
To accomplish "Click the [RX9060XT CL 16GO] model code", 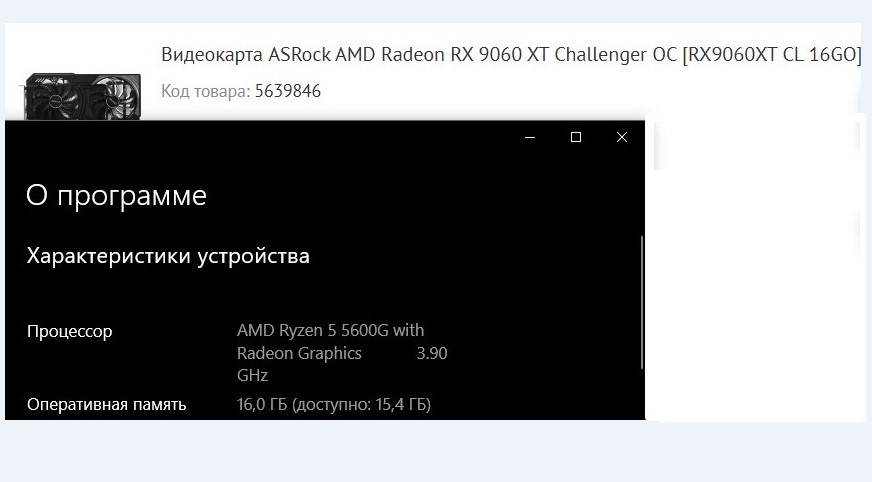I will tap(771, 54).
